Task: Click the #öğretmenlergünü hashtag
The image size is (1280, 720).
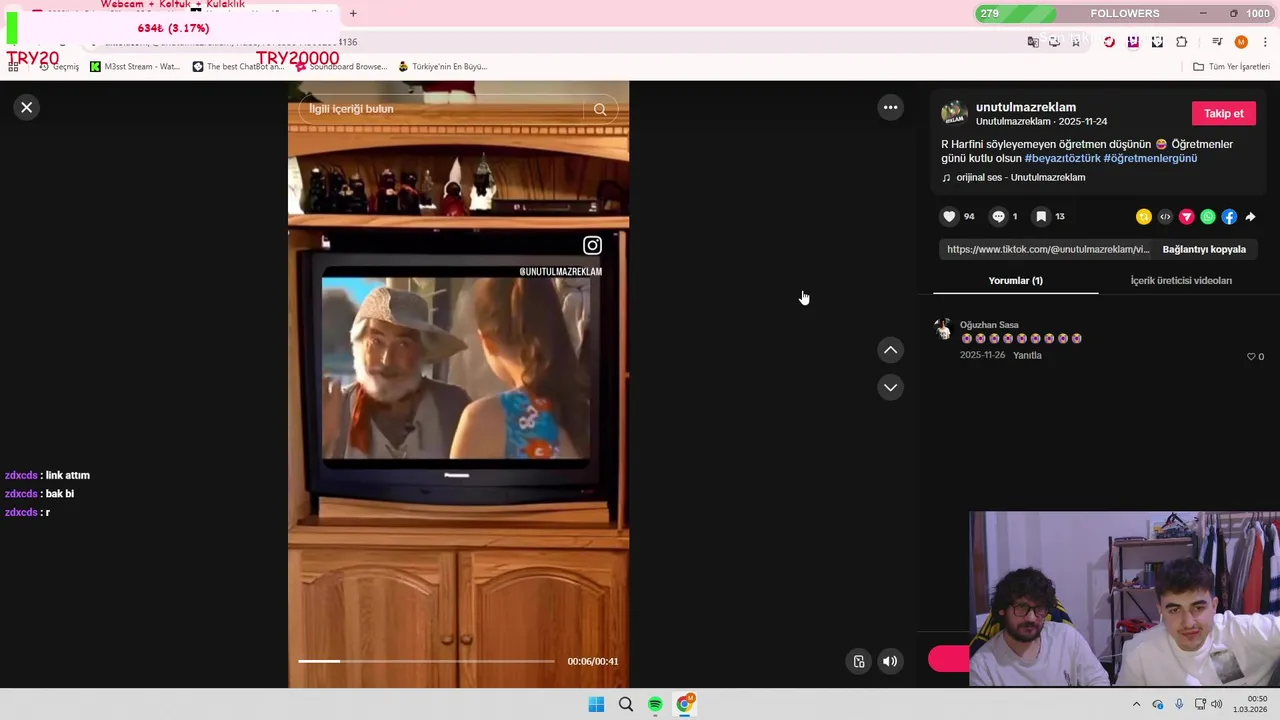Action: tap(1150, 158)
